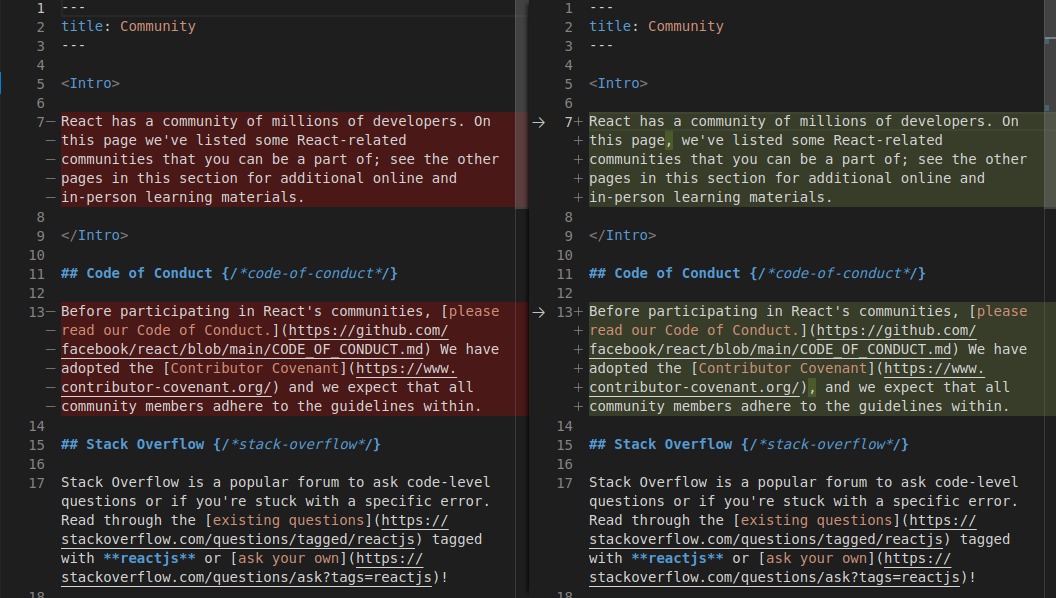Click 'Stack Overflow is a popular forum' in left pane
1056x598 pixels.
coord(200,482)
